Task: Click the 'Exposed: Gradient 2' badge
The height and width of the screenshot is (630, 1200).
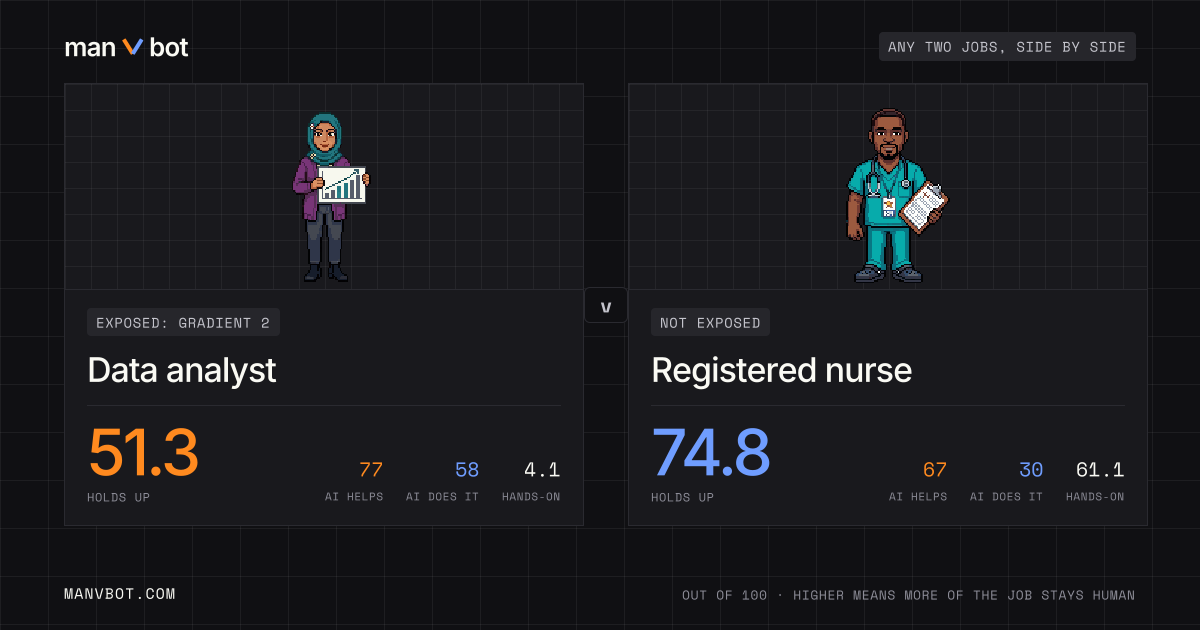Action: pyautogui.click(x=184, y=322)
